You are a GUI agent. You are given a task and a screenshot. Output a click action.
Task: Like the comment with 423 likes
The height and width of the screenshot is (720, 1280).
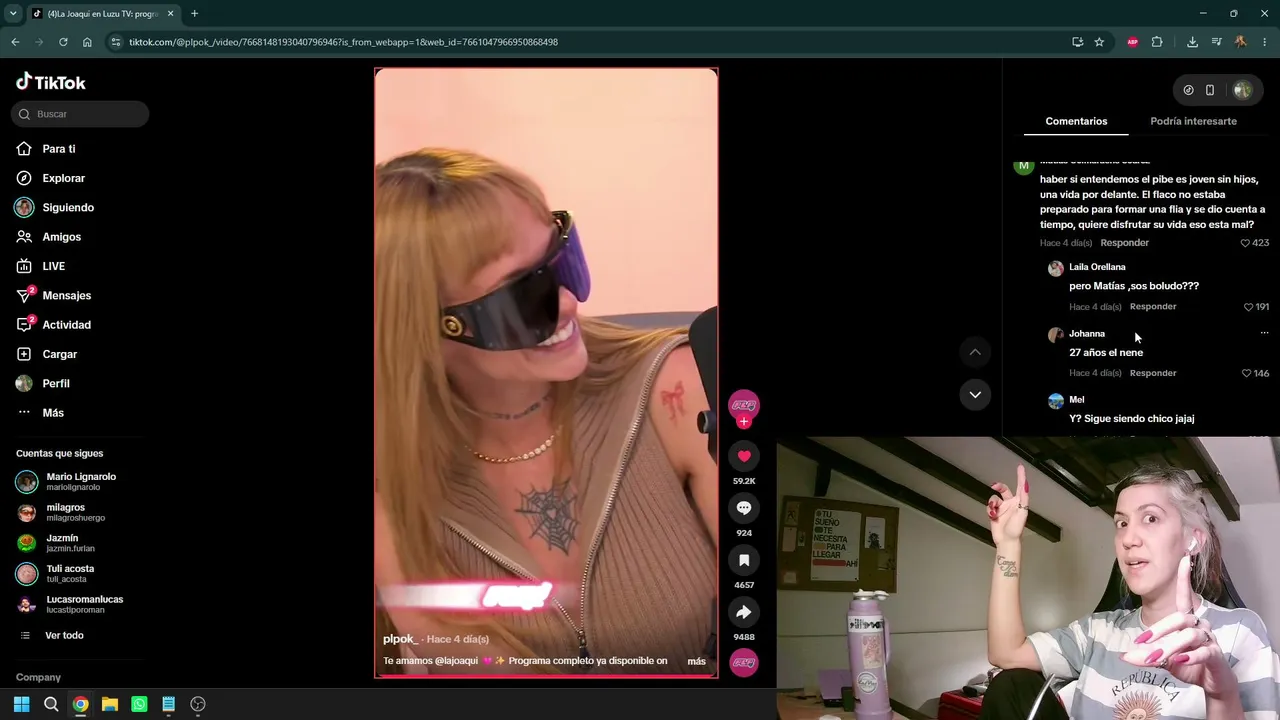tap(1245, 243)
